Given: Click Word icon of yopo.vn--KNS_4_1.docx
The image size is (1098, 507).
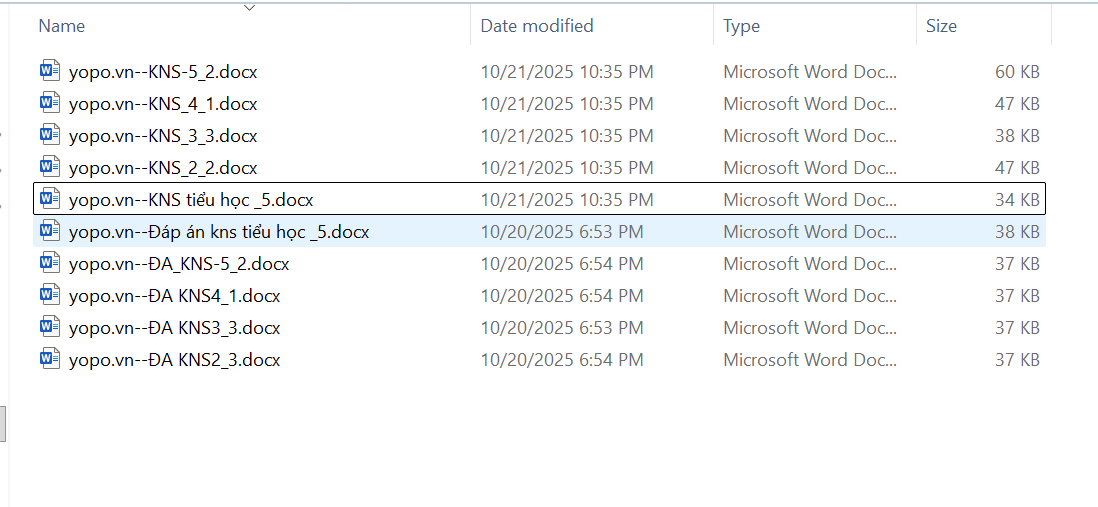Looking at the screenshot, I should tap(50, 103).
